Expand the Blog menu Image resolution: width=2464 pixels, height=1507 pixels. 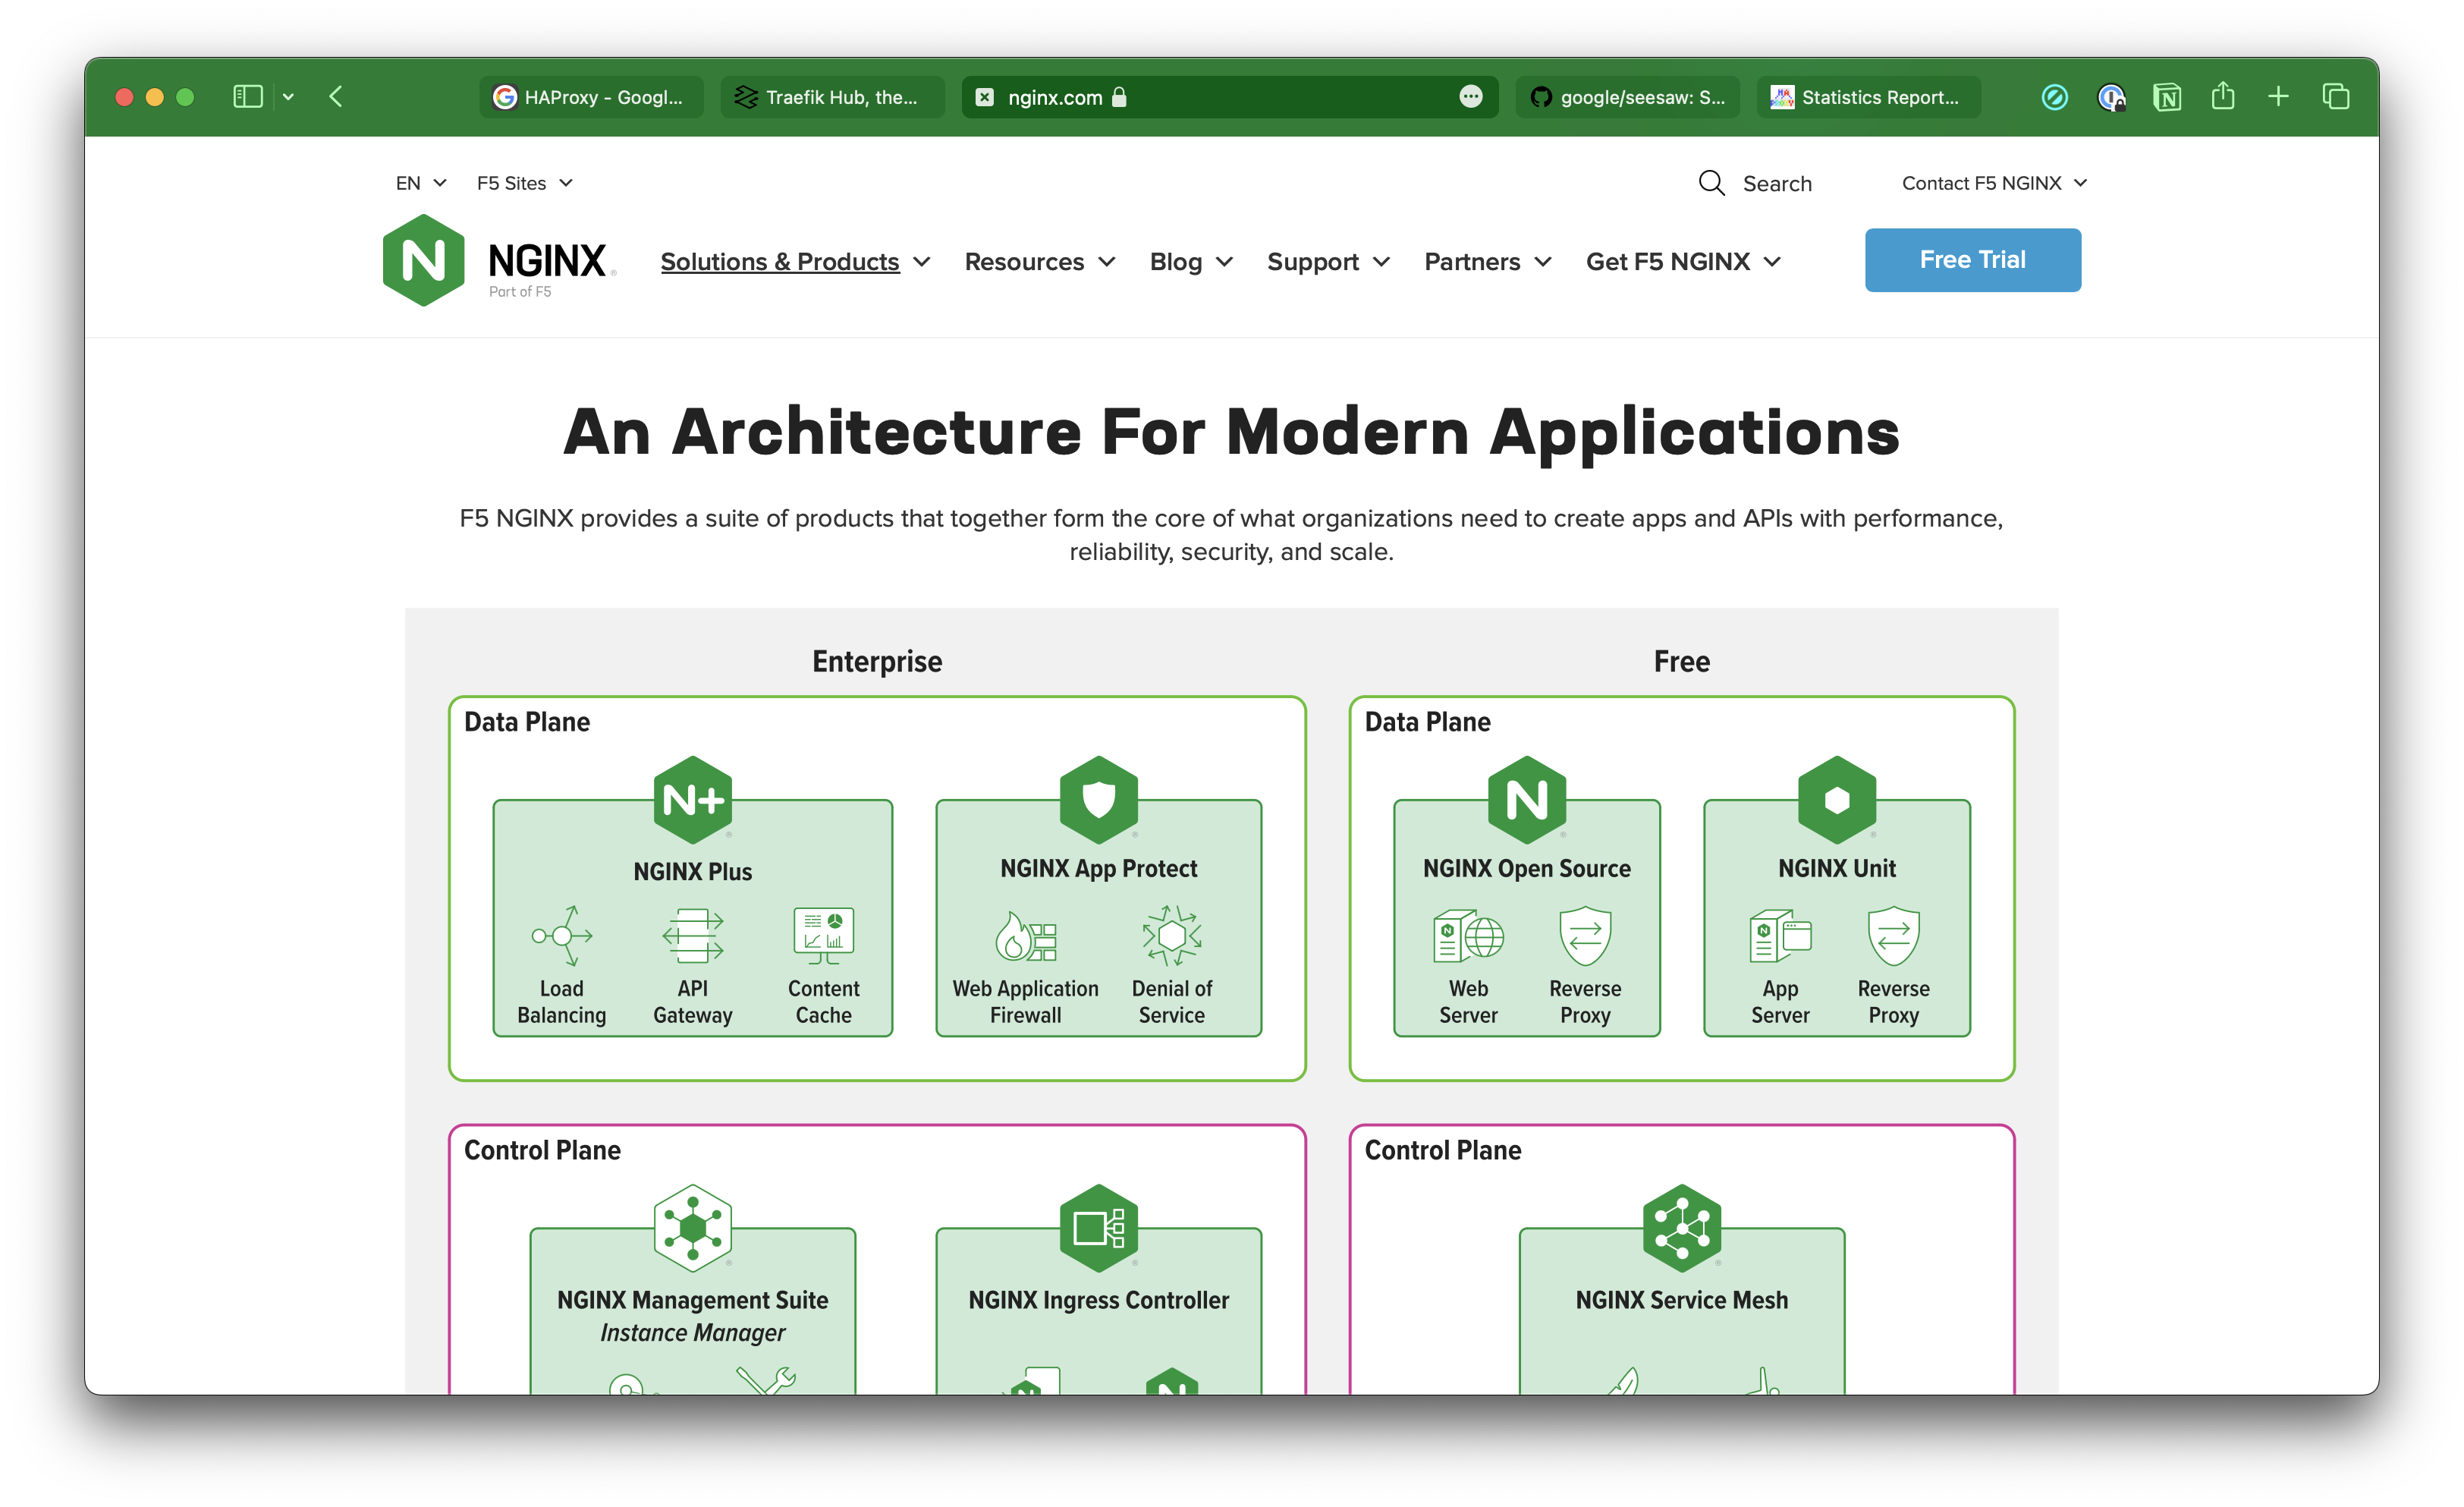click(x=1191, y=261)
